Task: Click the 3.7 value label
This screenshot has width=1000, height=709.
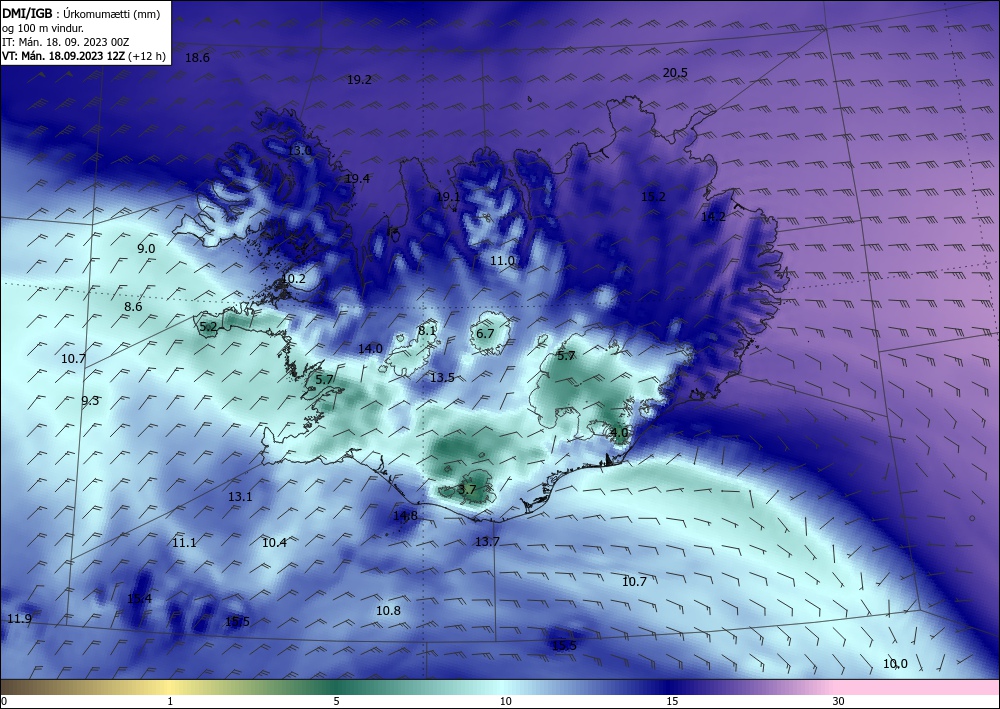Action: point(467,490)
